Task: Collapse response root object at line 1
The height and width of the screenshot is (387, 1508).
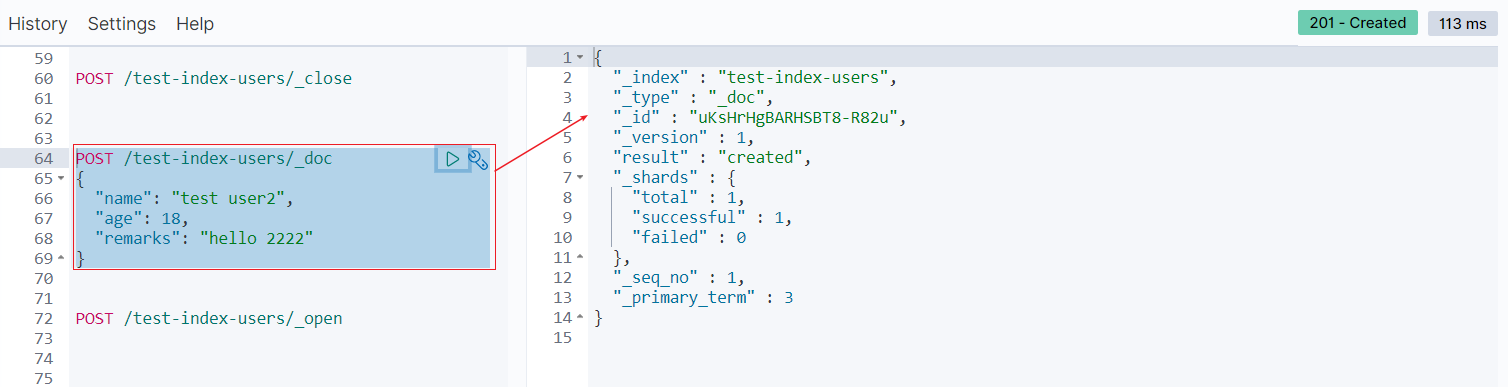Action: point(580,58)
